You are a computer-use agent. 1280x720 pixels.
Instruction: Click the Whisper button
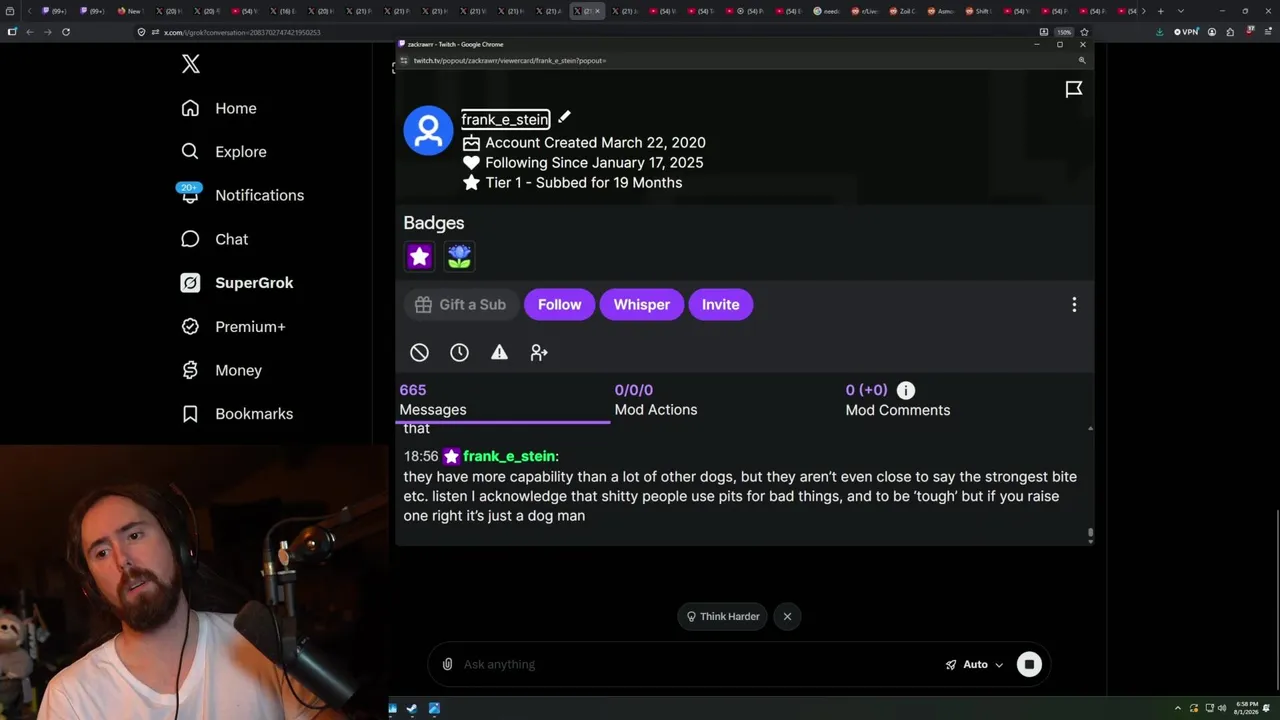[642, 305]
